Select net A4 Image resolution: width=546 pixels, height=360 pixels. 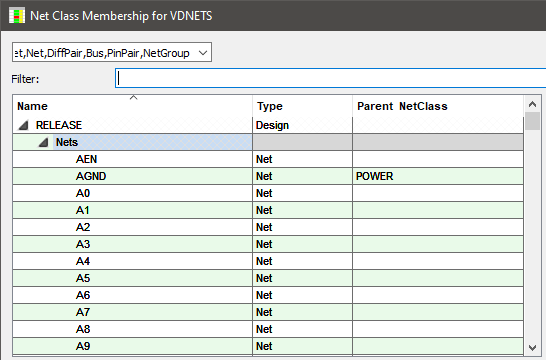pyautogui.click(x=268, y=261)
